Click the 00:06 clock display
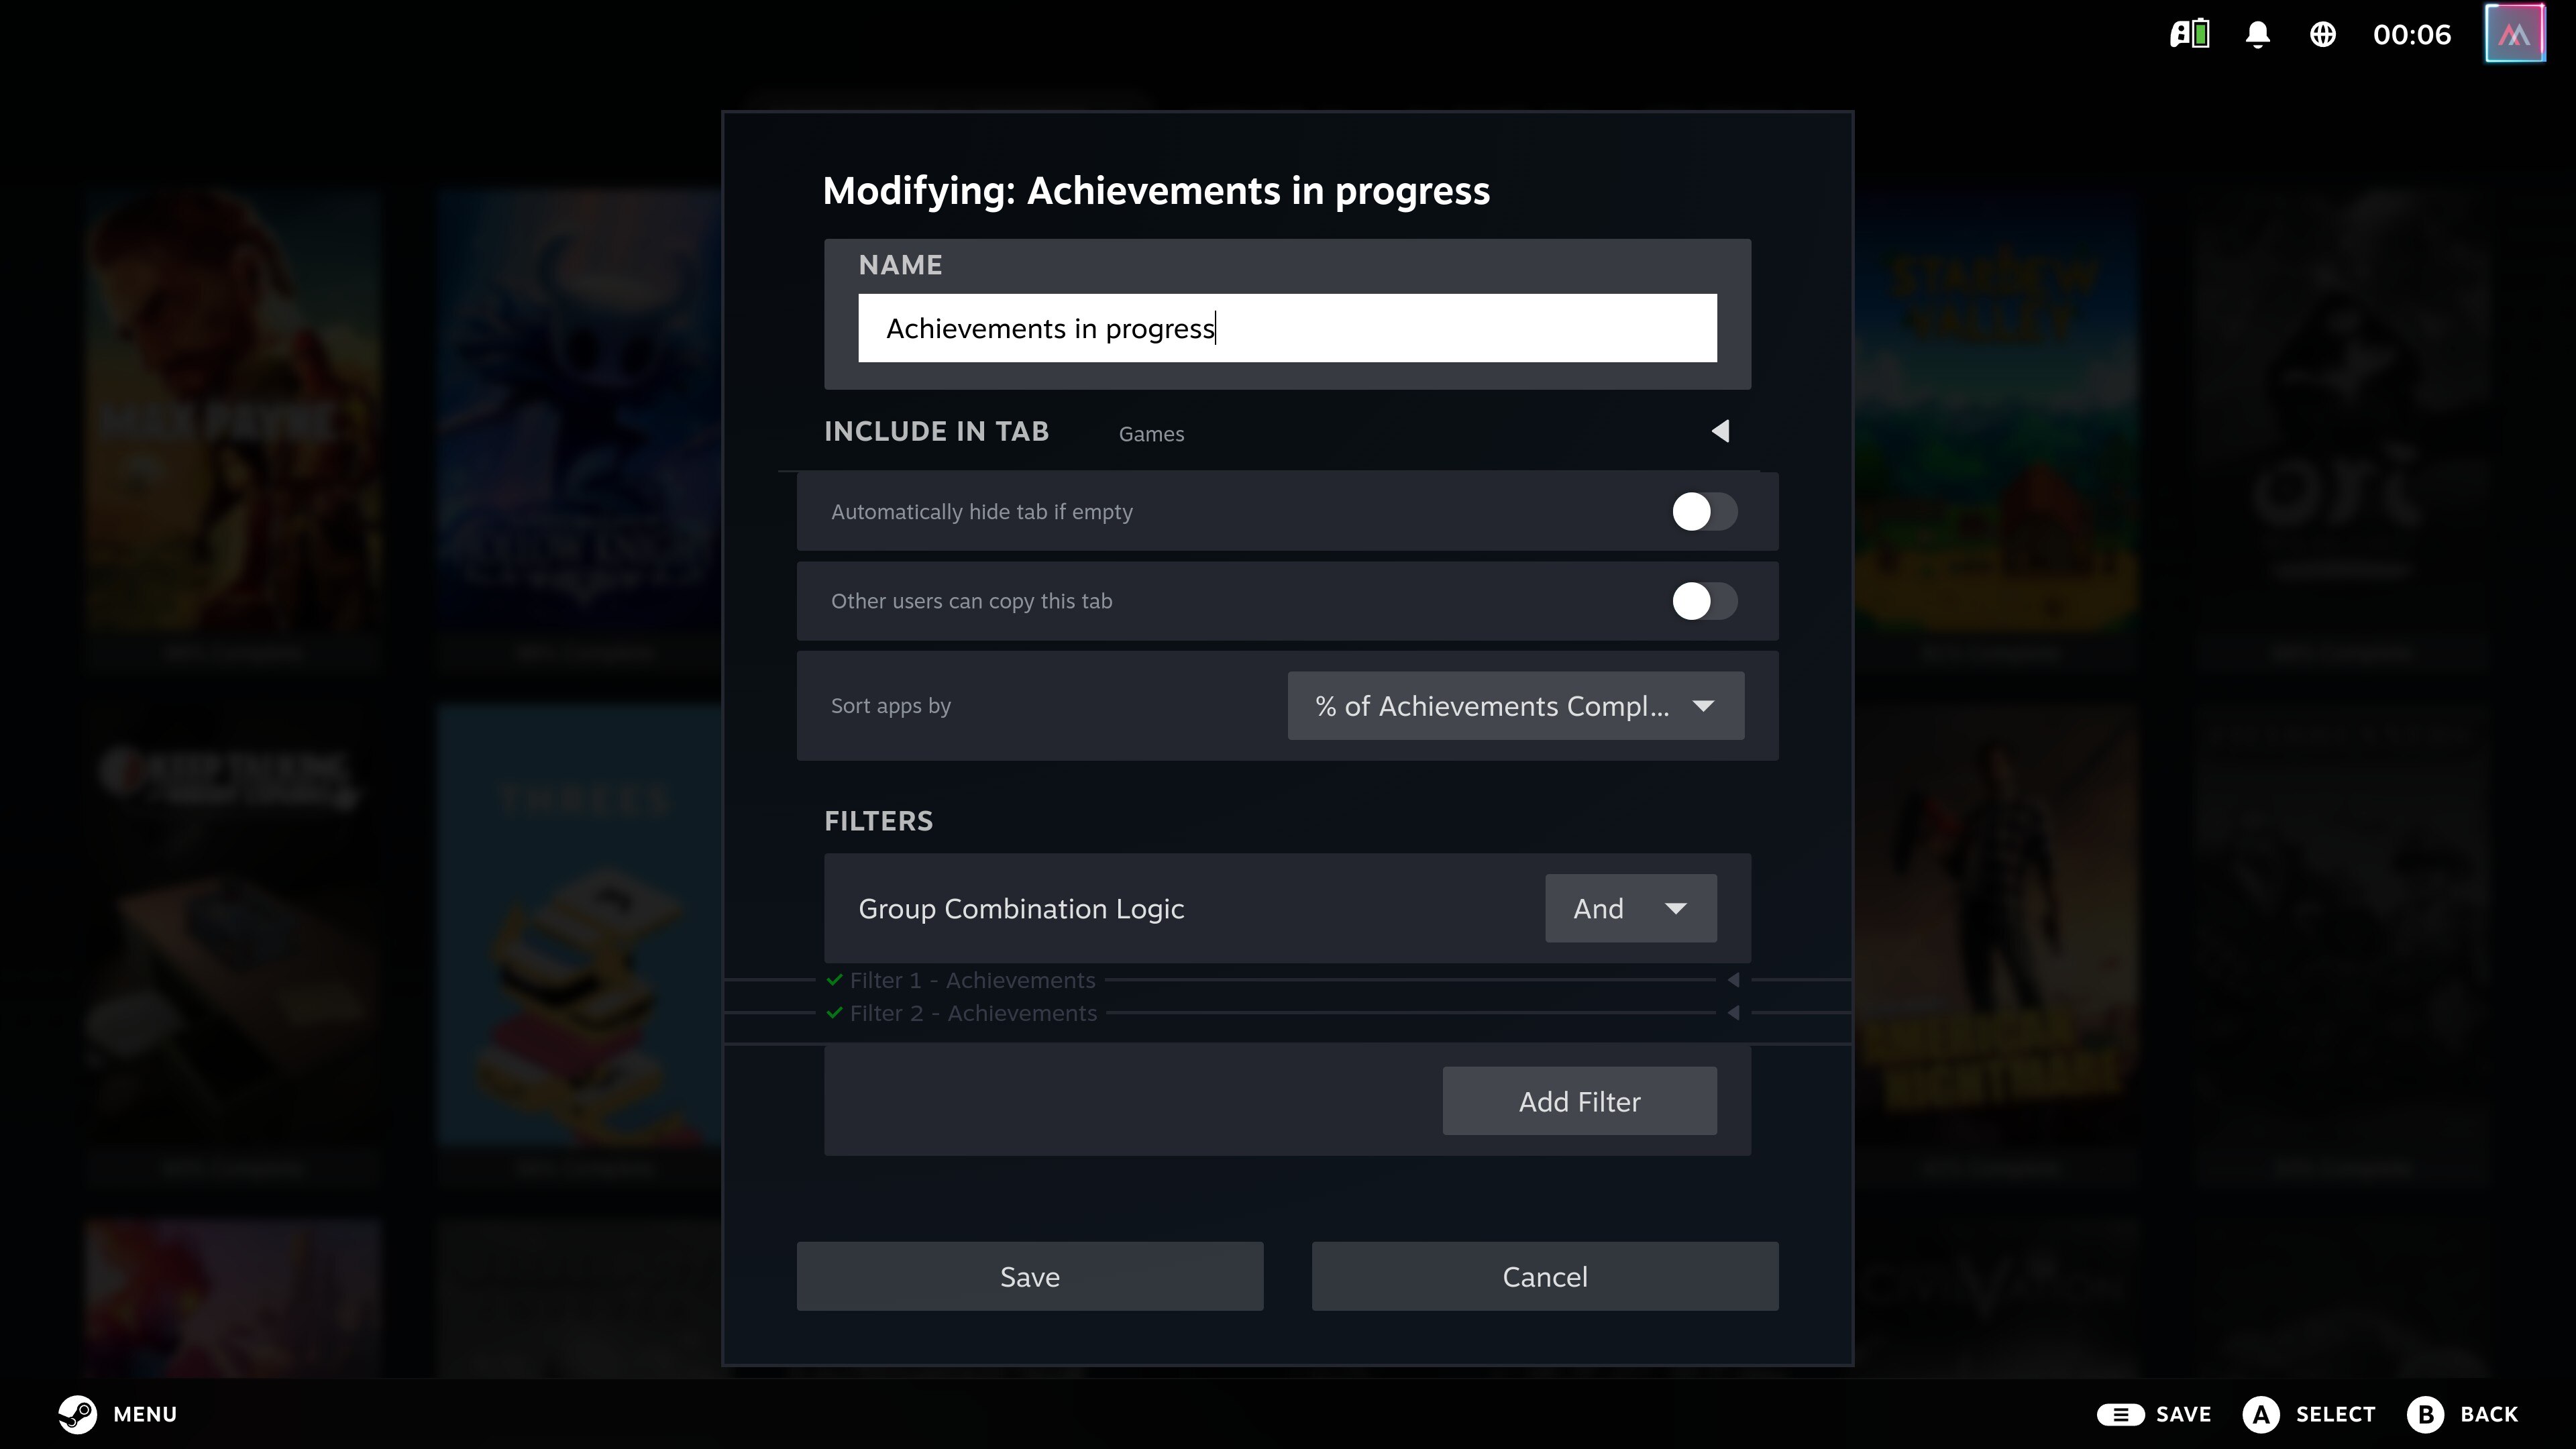The width and height of the screenshot is (2576, 1449). click(2411, 35)
